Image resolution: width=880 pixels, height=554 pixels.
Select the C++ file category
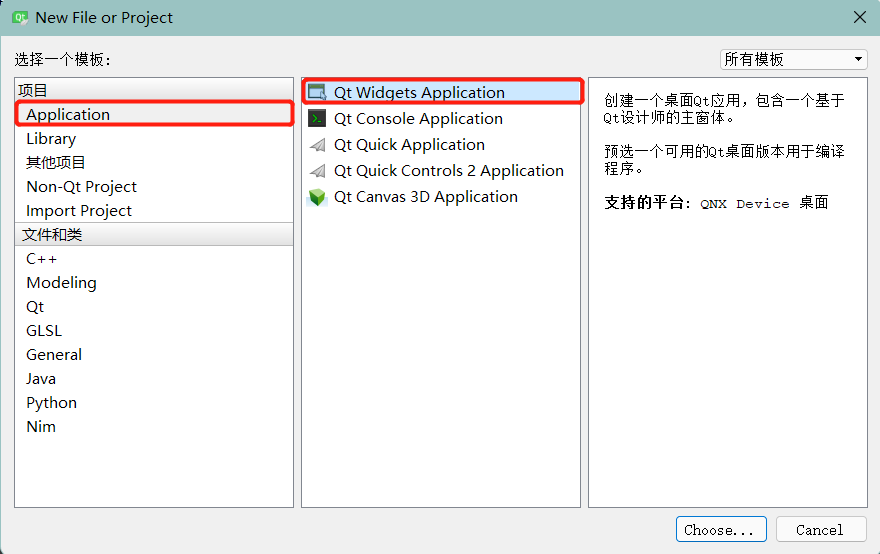click(154, 259)
